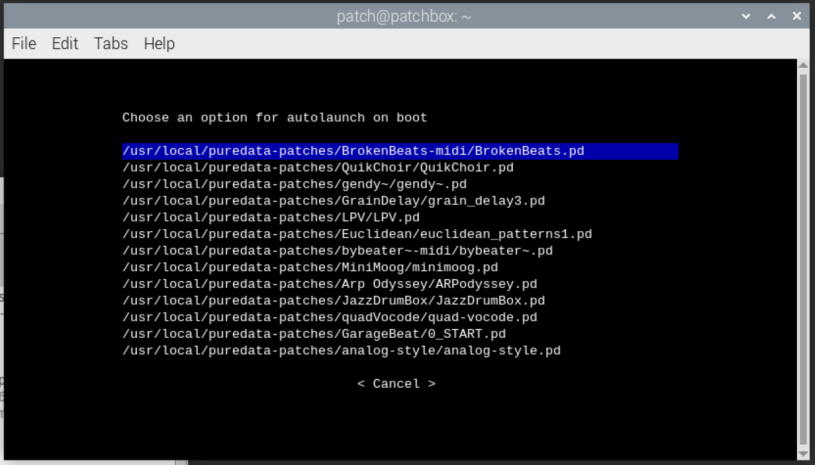Select the gendy~.pd patch entry
The width and height of the screenshot is (815, 465).
click(x=294, y=184)
